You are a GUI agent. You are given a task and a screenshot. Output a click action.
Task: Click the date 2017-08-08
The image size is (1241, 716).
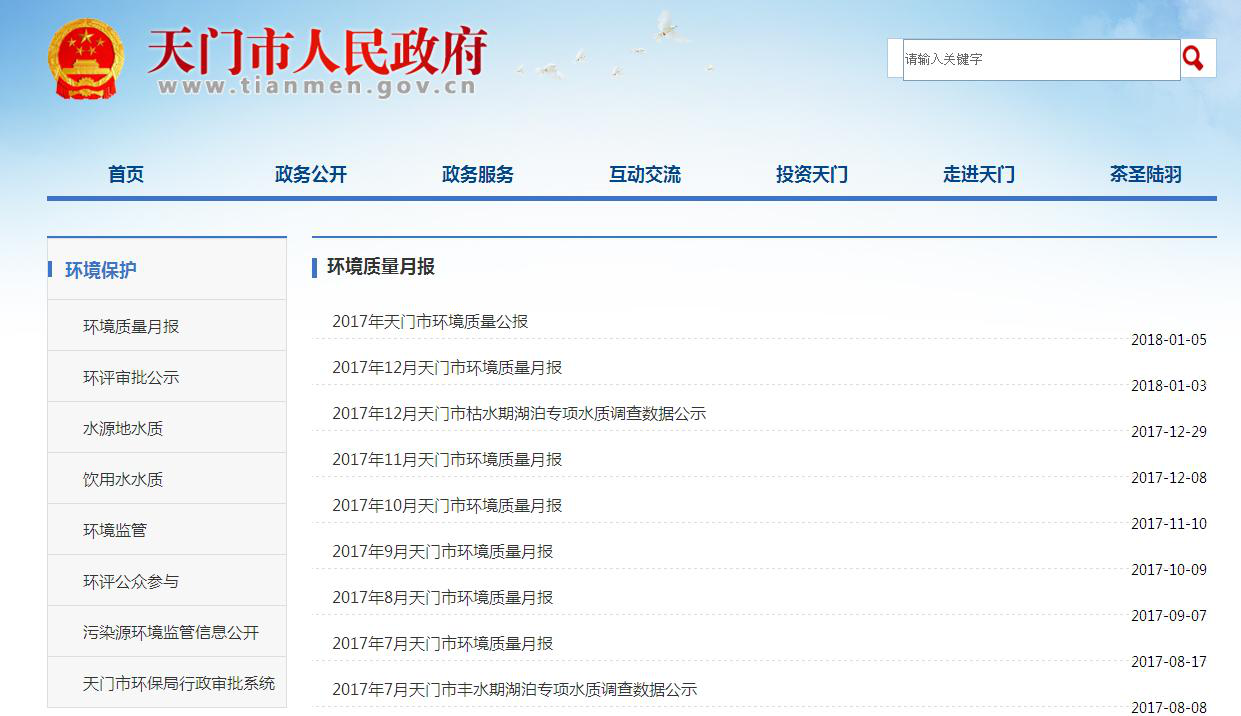(1169, 708)
